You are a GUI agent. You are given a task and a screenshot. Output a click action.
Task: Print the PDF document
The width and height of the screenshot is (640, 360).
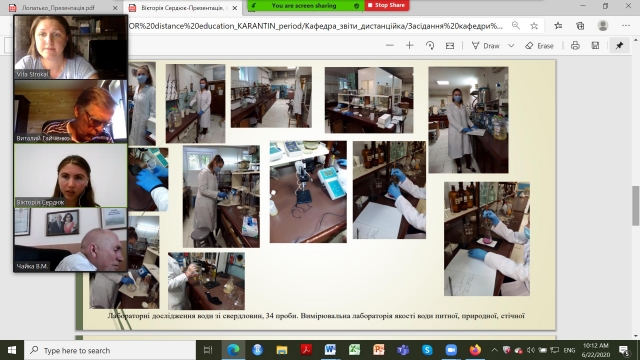coord(575,46)
